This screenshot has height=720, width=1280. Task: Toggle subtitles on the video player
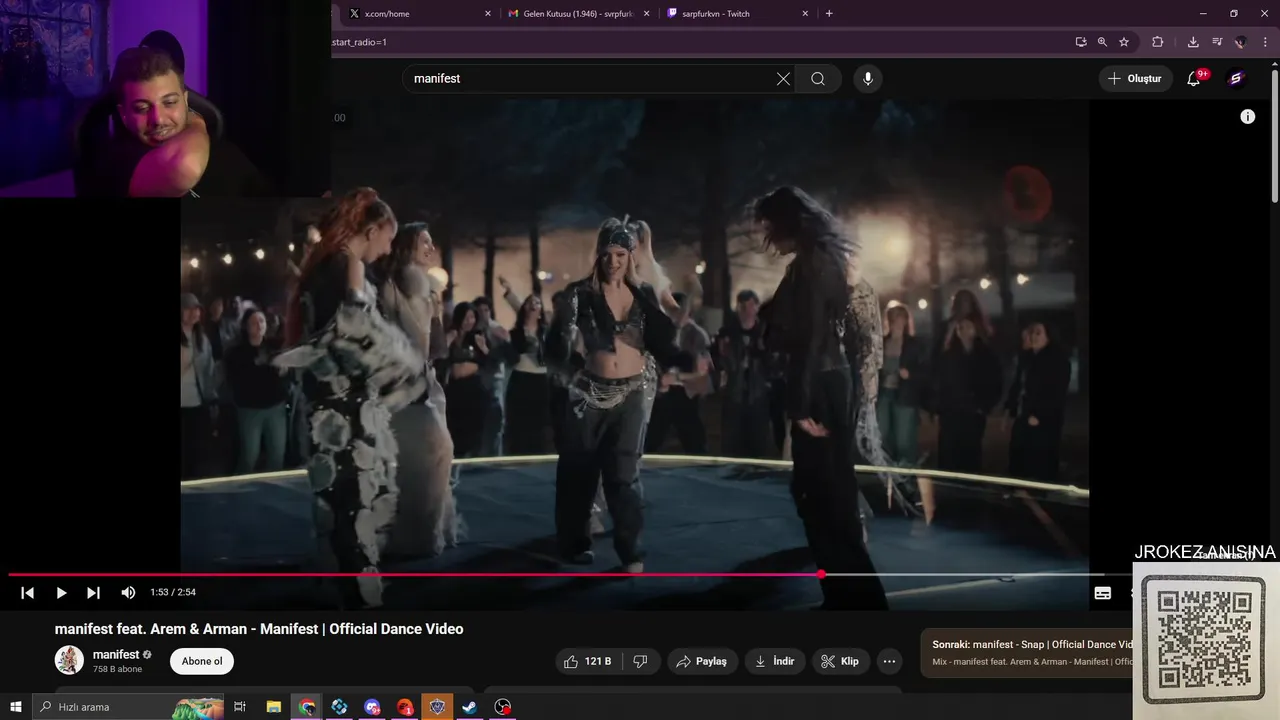pos(1102,593)
